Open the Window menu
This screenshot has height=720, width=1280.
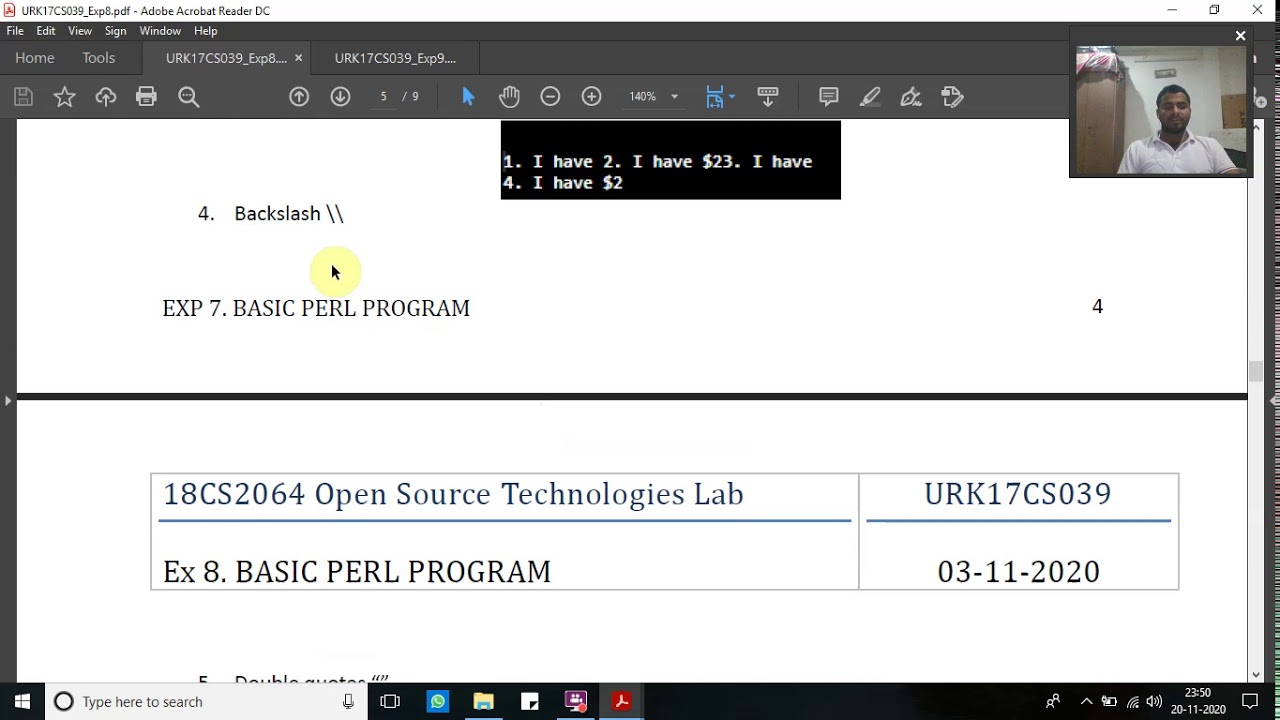(160, 31)
